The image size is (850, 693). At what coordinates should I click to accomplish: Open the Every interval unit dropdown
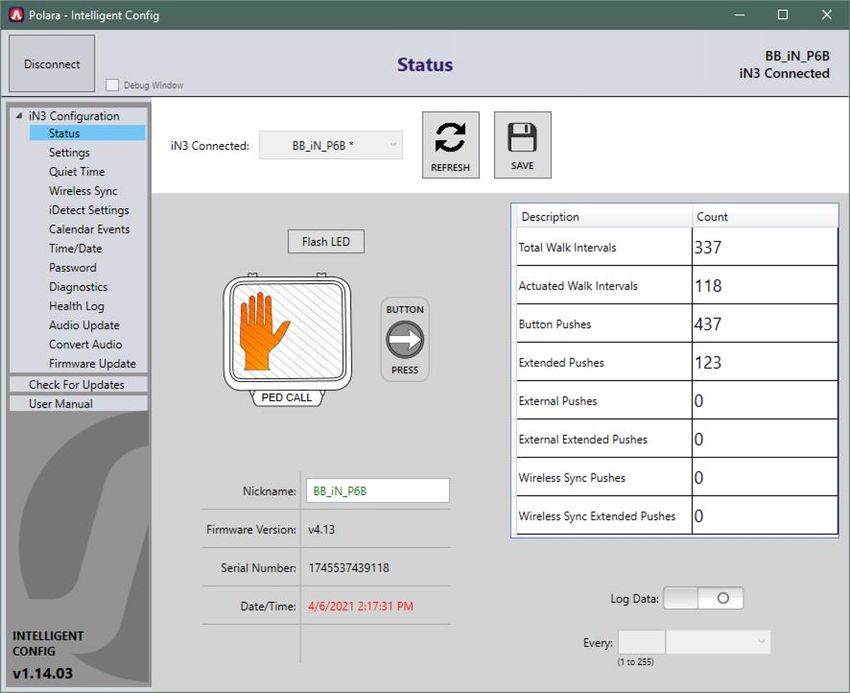click(x=718, y=642)
